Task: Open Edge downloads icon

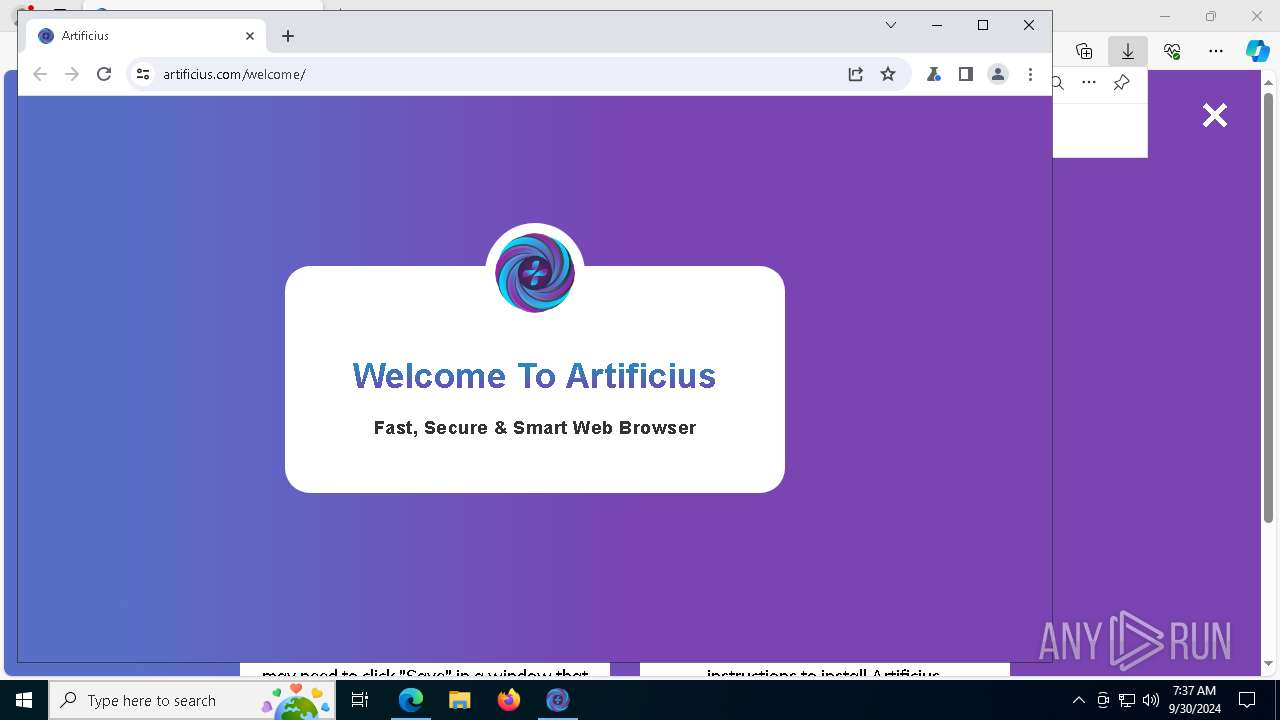Action: point(1128,51)
